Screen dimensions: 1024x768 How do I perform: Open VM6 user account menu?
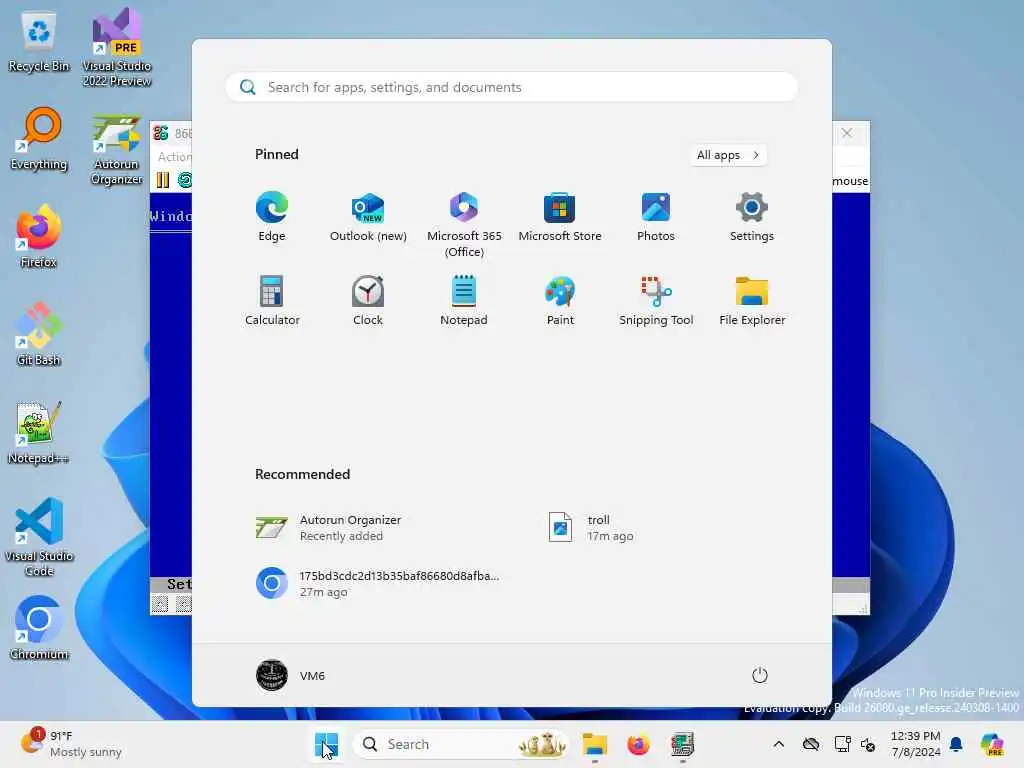(290, 675)
